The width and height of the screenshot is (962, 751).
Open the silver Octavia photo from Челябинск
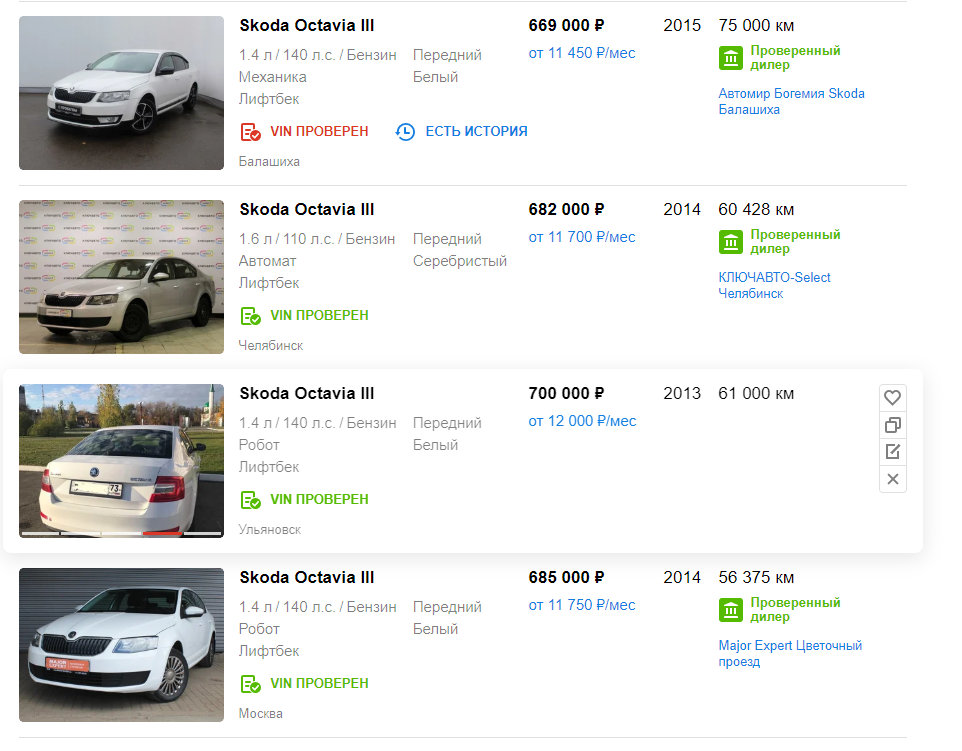coord(121,277)
